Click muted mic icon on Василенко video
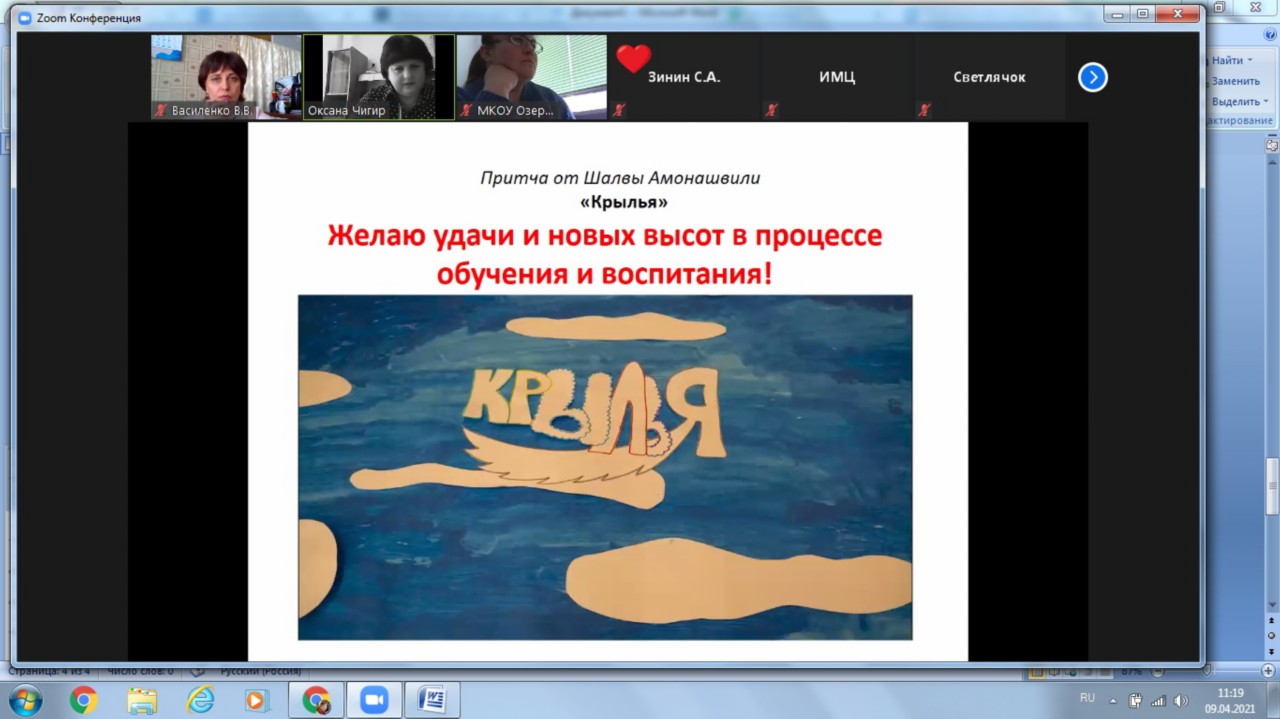The image size is (1280, 719). pyautogui.click(x=160, y=110)
